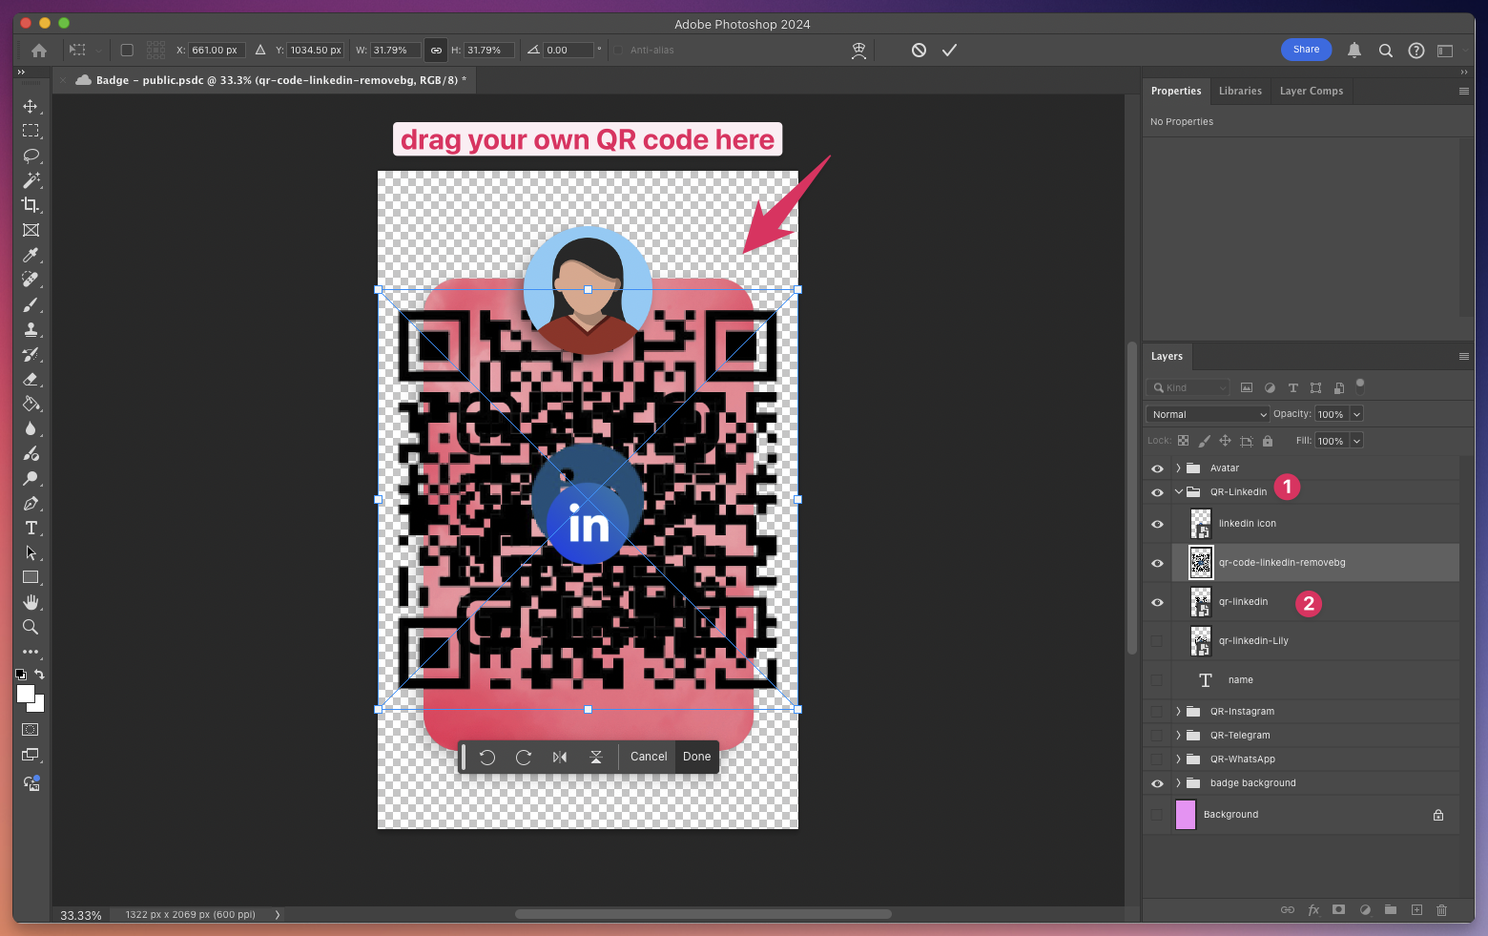This screenshot has height=936, width=1488.
Task: Open the Layers panel menu
Action: pyautogui.click(x=1464, y=357)
